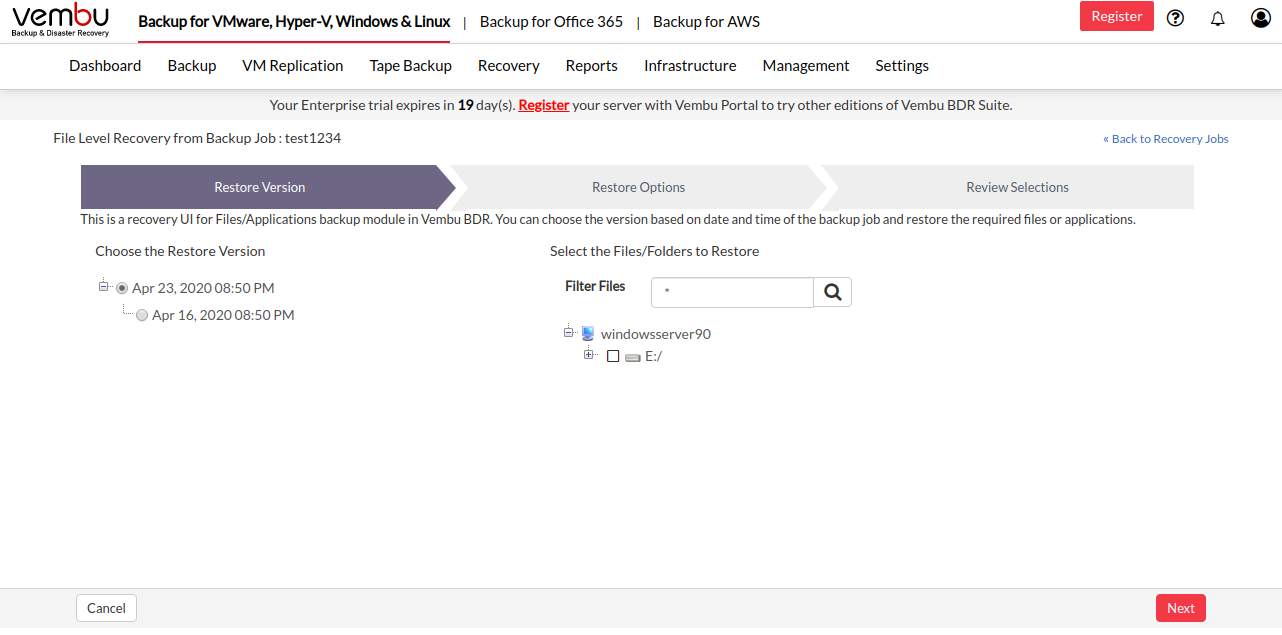Click the Next button

(x=1181, y=608)
